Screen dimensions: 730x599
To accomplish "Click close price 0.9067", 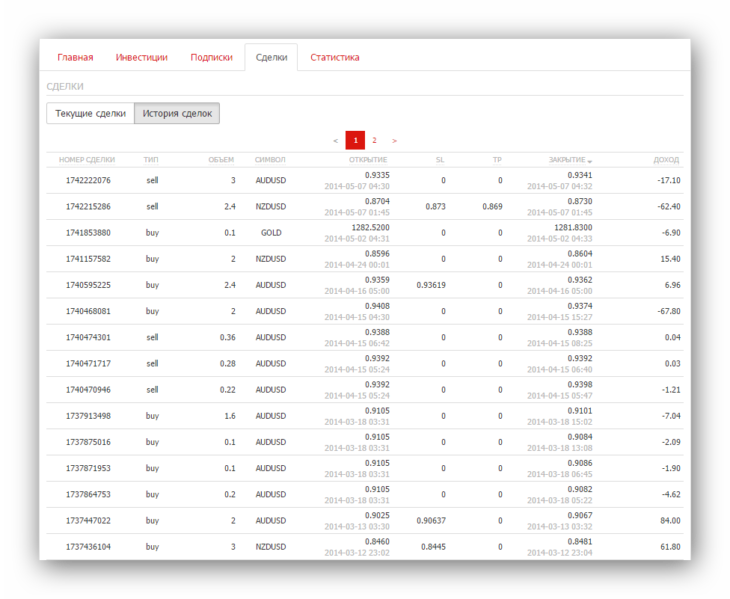I will pos(580,515).
